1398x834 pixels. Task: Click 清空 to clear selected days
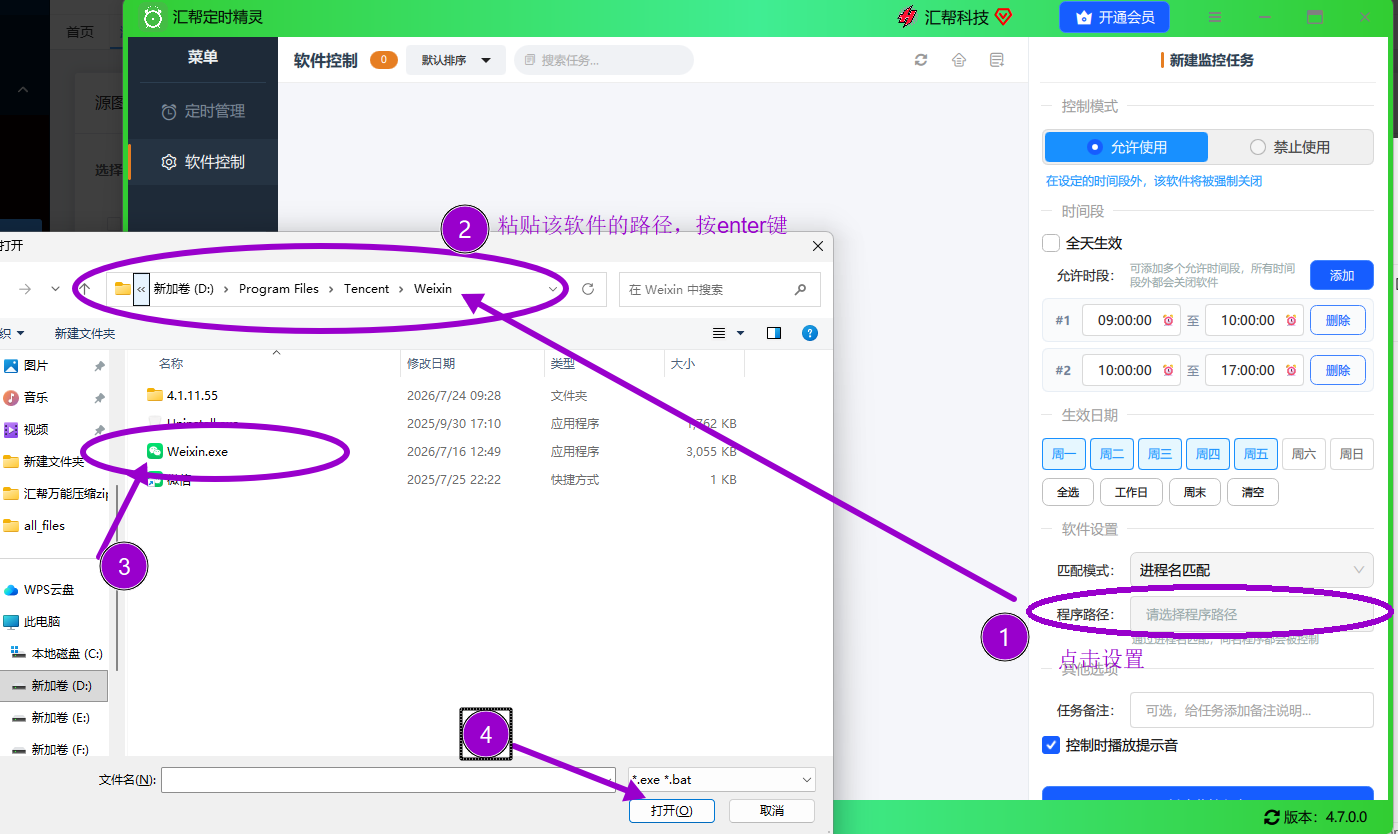pos(1253,492)
